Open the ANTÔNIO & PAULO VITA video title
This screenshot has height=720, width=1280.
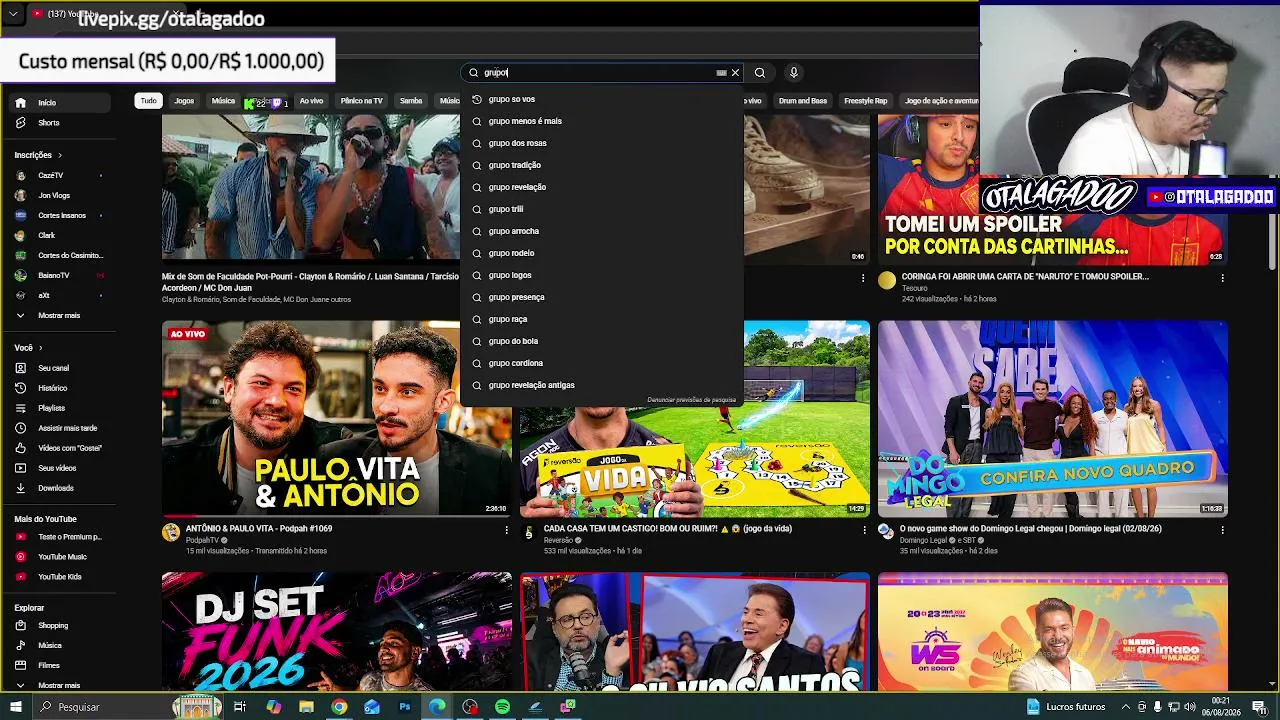[x=259, y=529]
